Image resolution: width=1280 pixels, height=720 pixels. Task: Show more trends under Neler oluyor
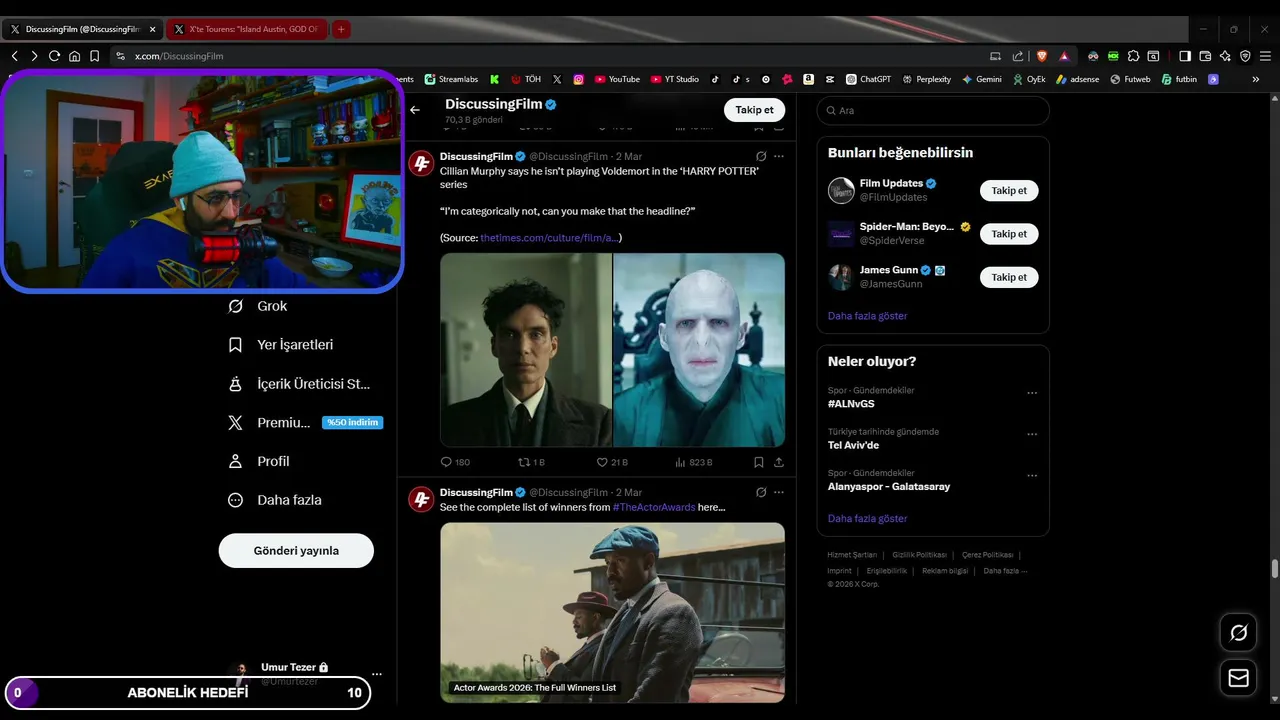[867, 519]
